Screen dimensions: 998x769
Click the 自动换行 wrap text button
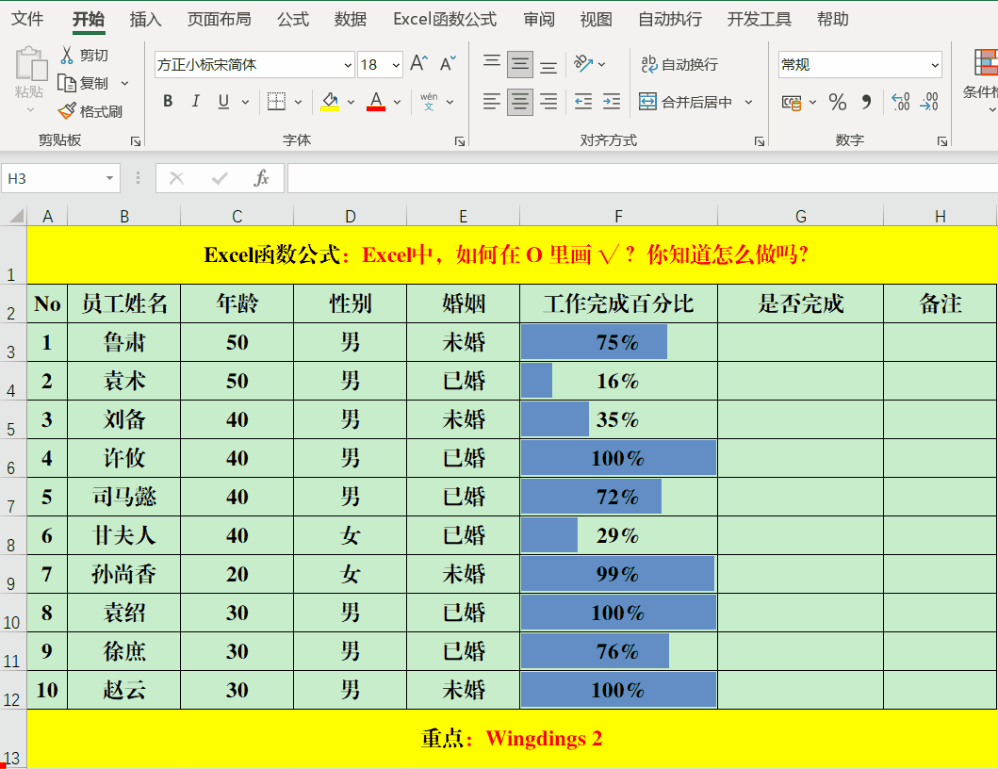click(679, 64)
